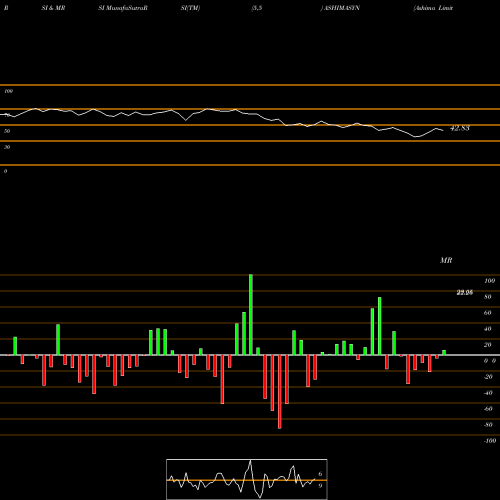Screen dimensions: 500x500
Task: Click the MR panel title label
Action: (446, 260)
